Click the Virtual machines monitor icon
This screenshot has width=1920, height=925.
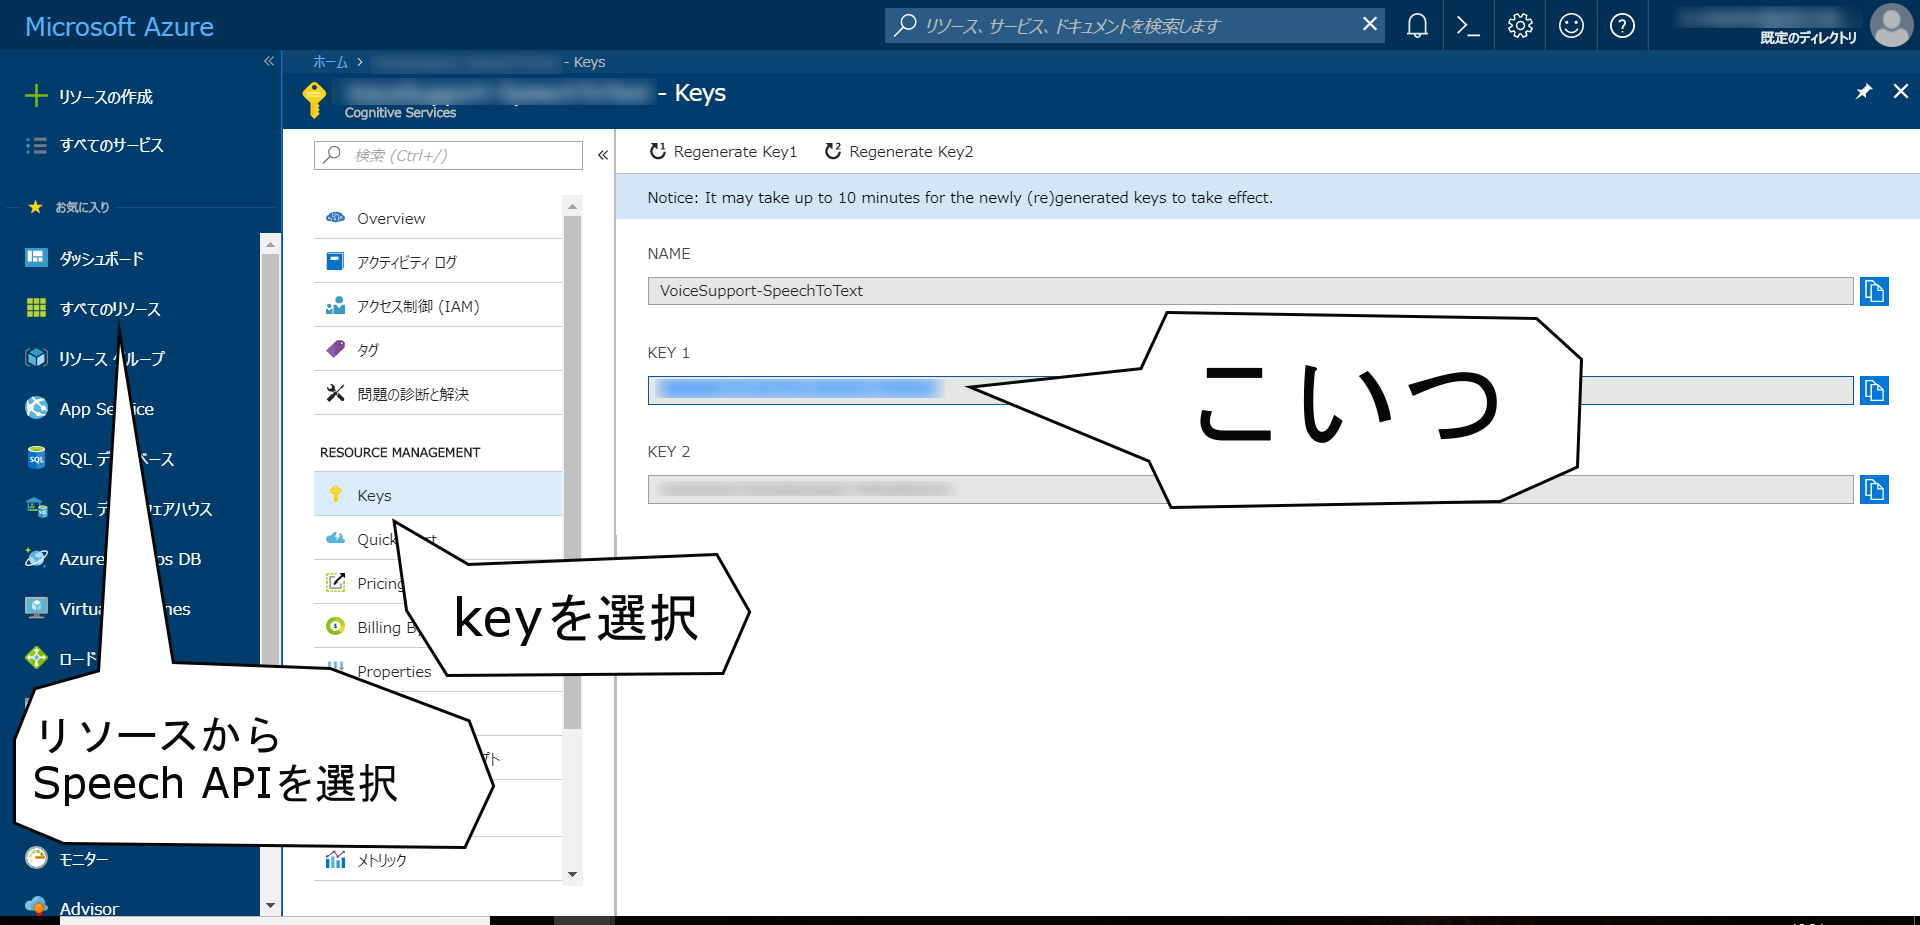tap(36, 607)
